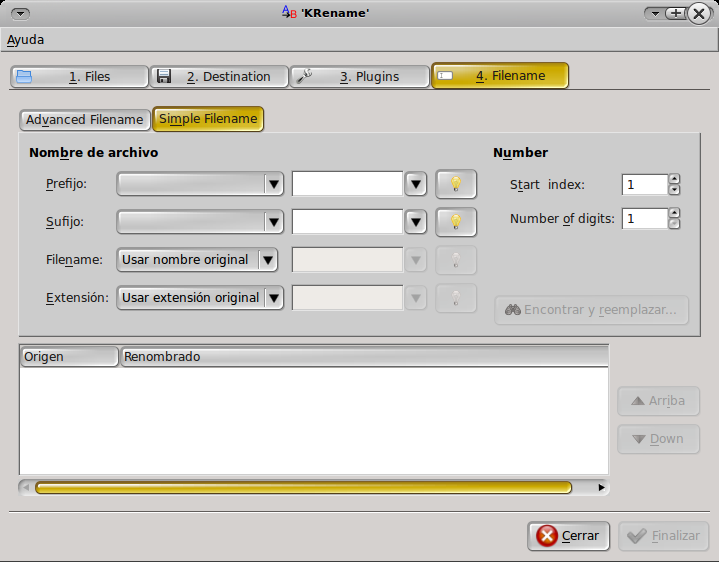
Task: Click the Number of digits field
Action: coord(644,219)
